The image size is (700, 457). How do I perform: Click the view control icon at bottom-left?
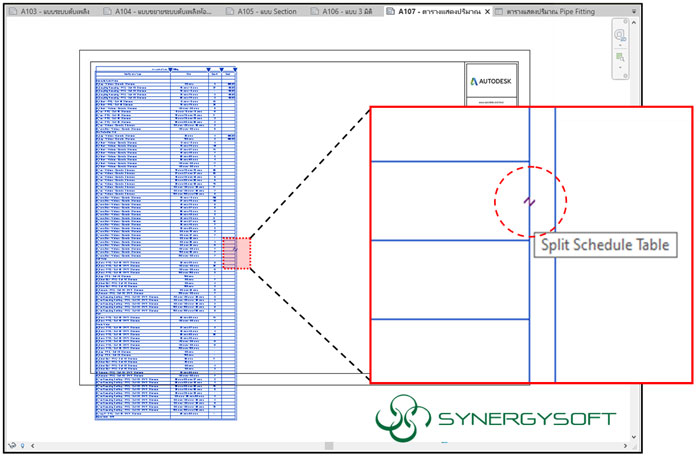coord(12,445)
